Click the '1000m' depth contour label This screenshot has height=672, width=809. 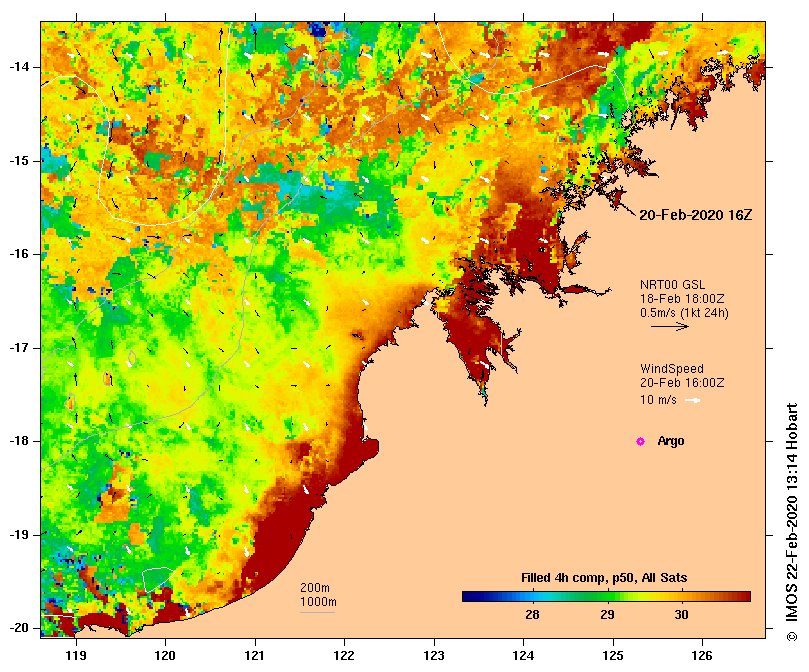318,602
